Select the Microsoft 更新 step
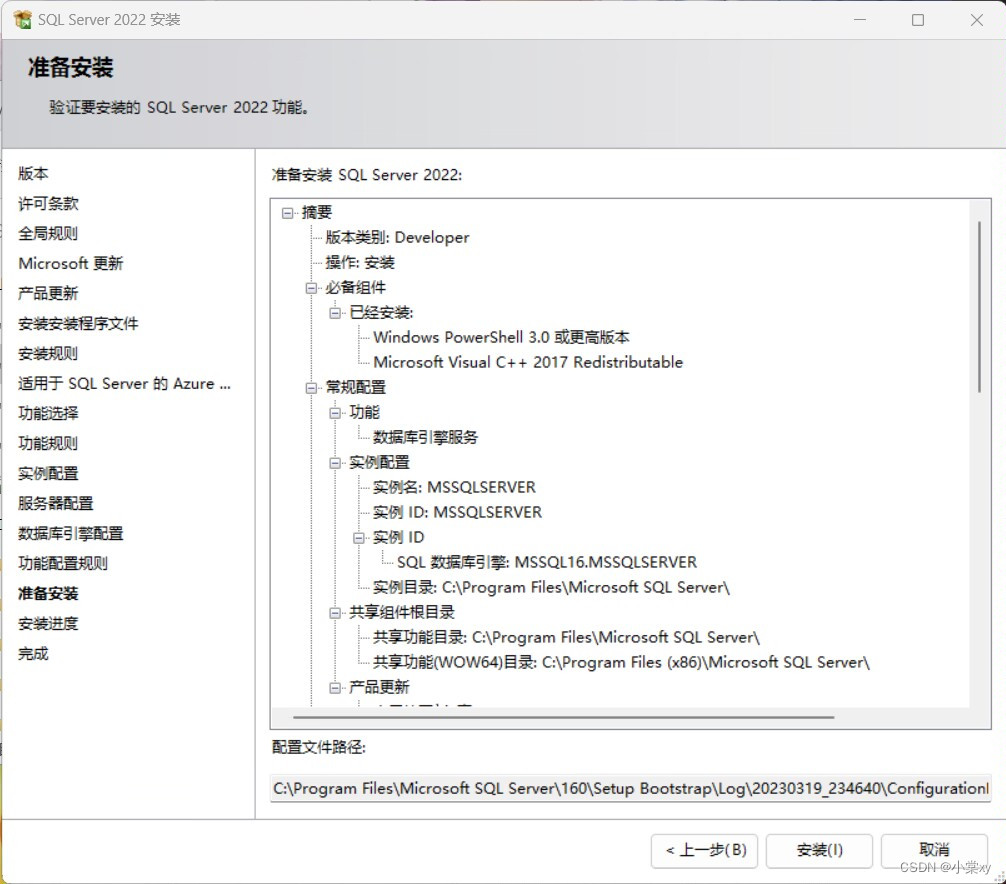This screenshot has height=884, width=1006. pyautogui.click(x=71, y=264)
